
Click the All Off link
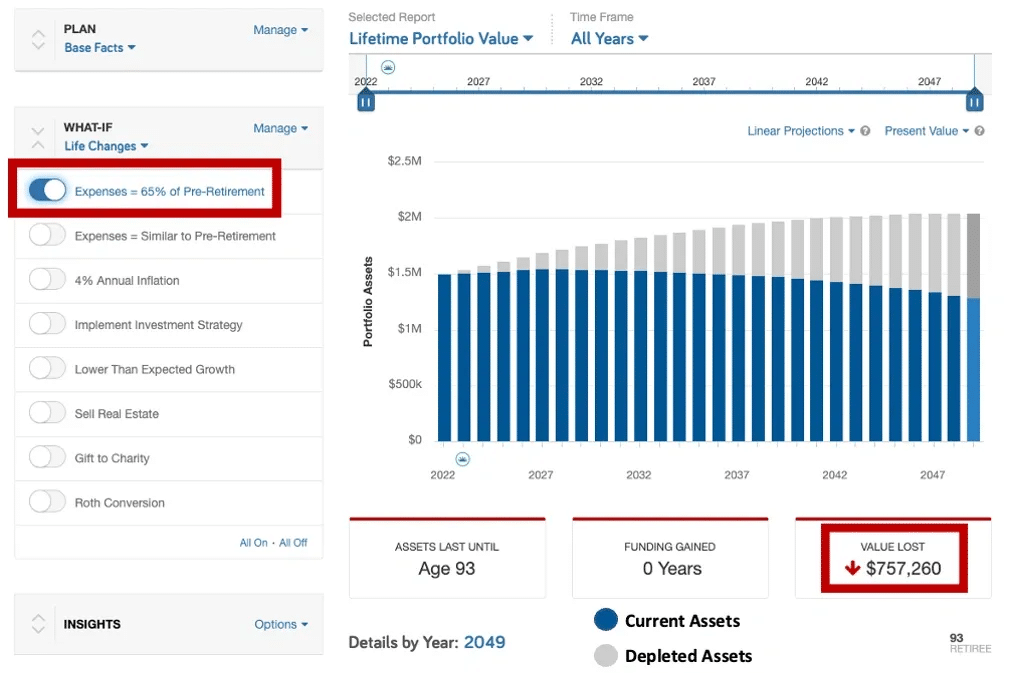click(293, 543)
